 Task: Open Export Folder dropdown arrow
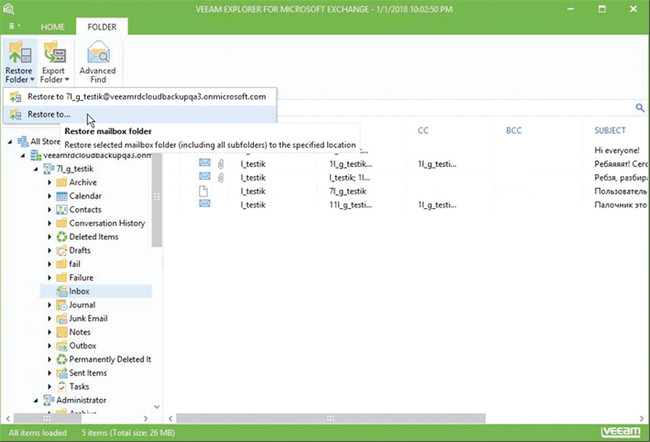(67, 80)
